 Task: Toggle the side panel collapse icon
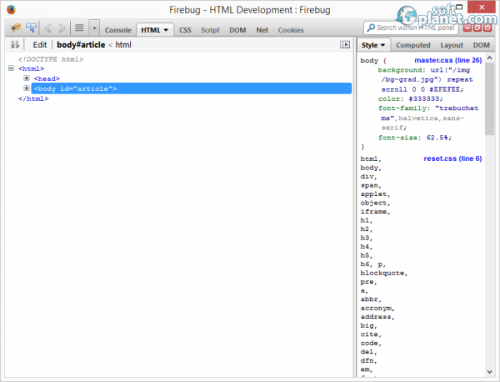pos(345,45)
